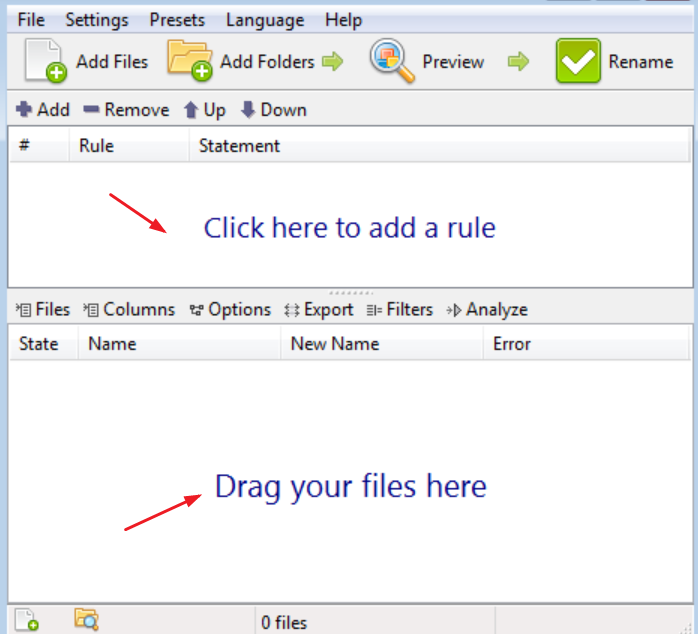The image size is (698, 634).
Task: Click the 'Click here to add a rule' text
Action: point(349,228)
